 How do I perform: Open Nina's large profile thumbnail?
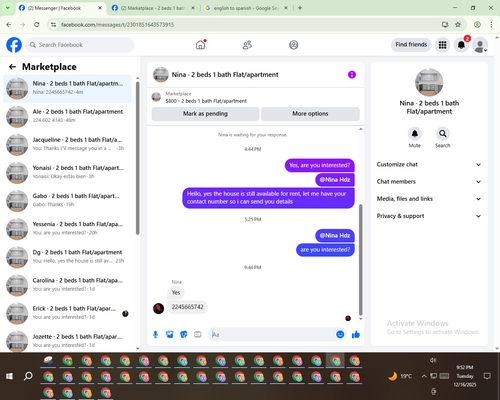429,82
